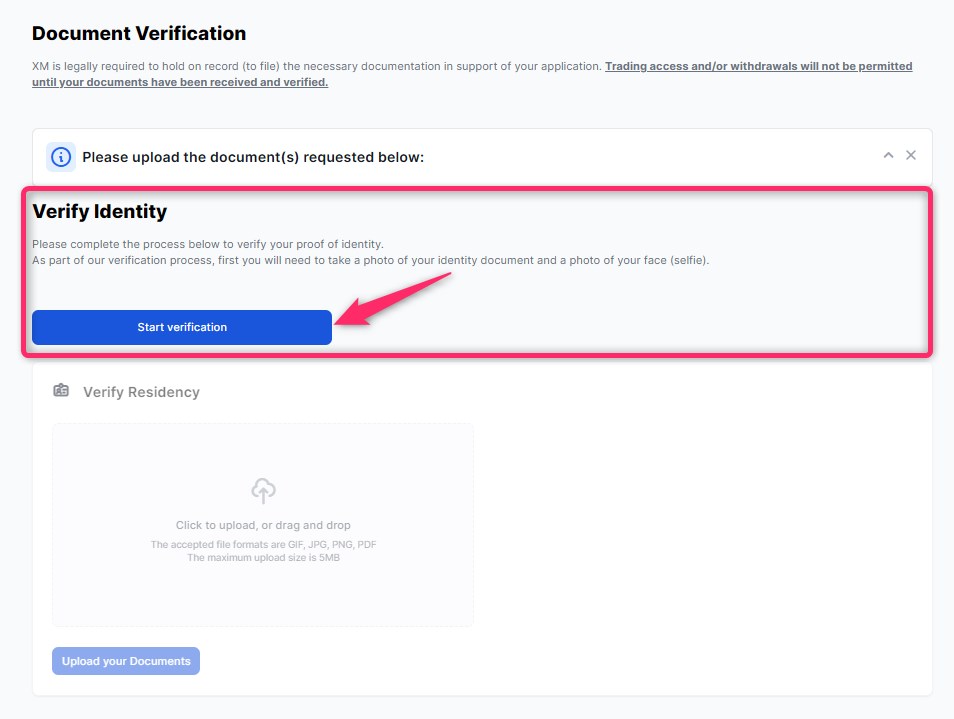Click the Verify Residency section title
The height and width of the screenshot is (719, 954).
point(141,392)
